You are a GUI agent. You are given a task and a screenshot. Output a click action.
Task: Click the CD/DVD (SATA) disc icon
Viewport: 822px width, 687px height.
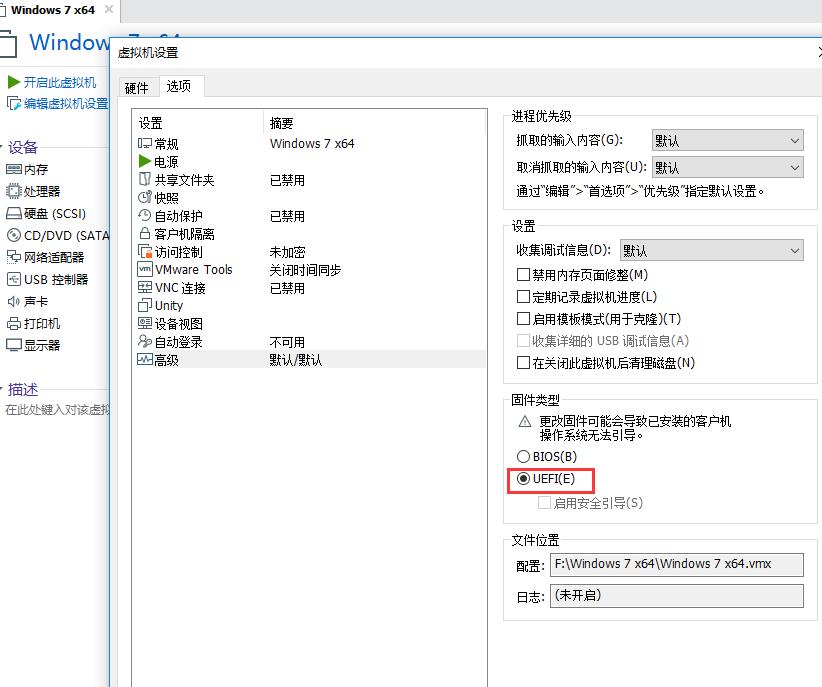point(14,235)
